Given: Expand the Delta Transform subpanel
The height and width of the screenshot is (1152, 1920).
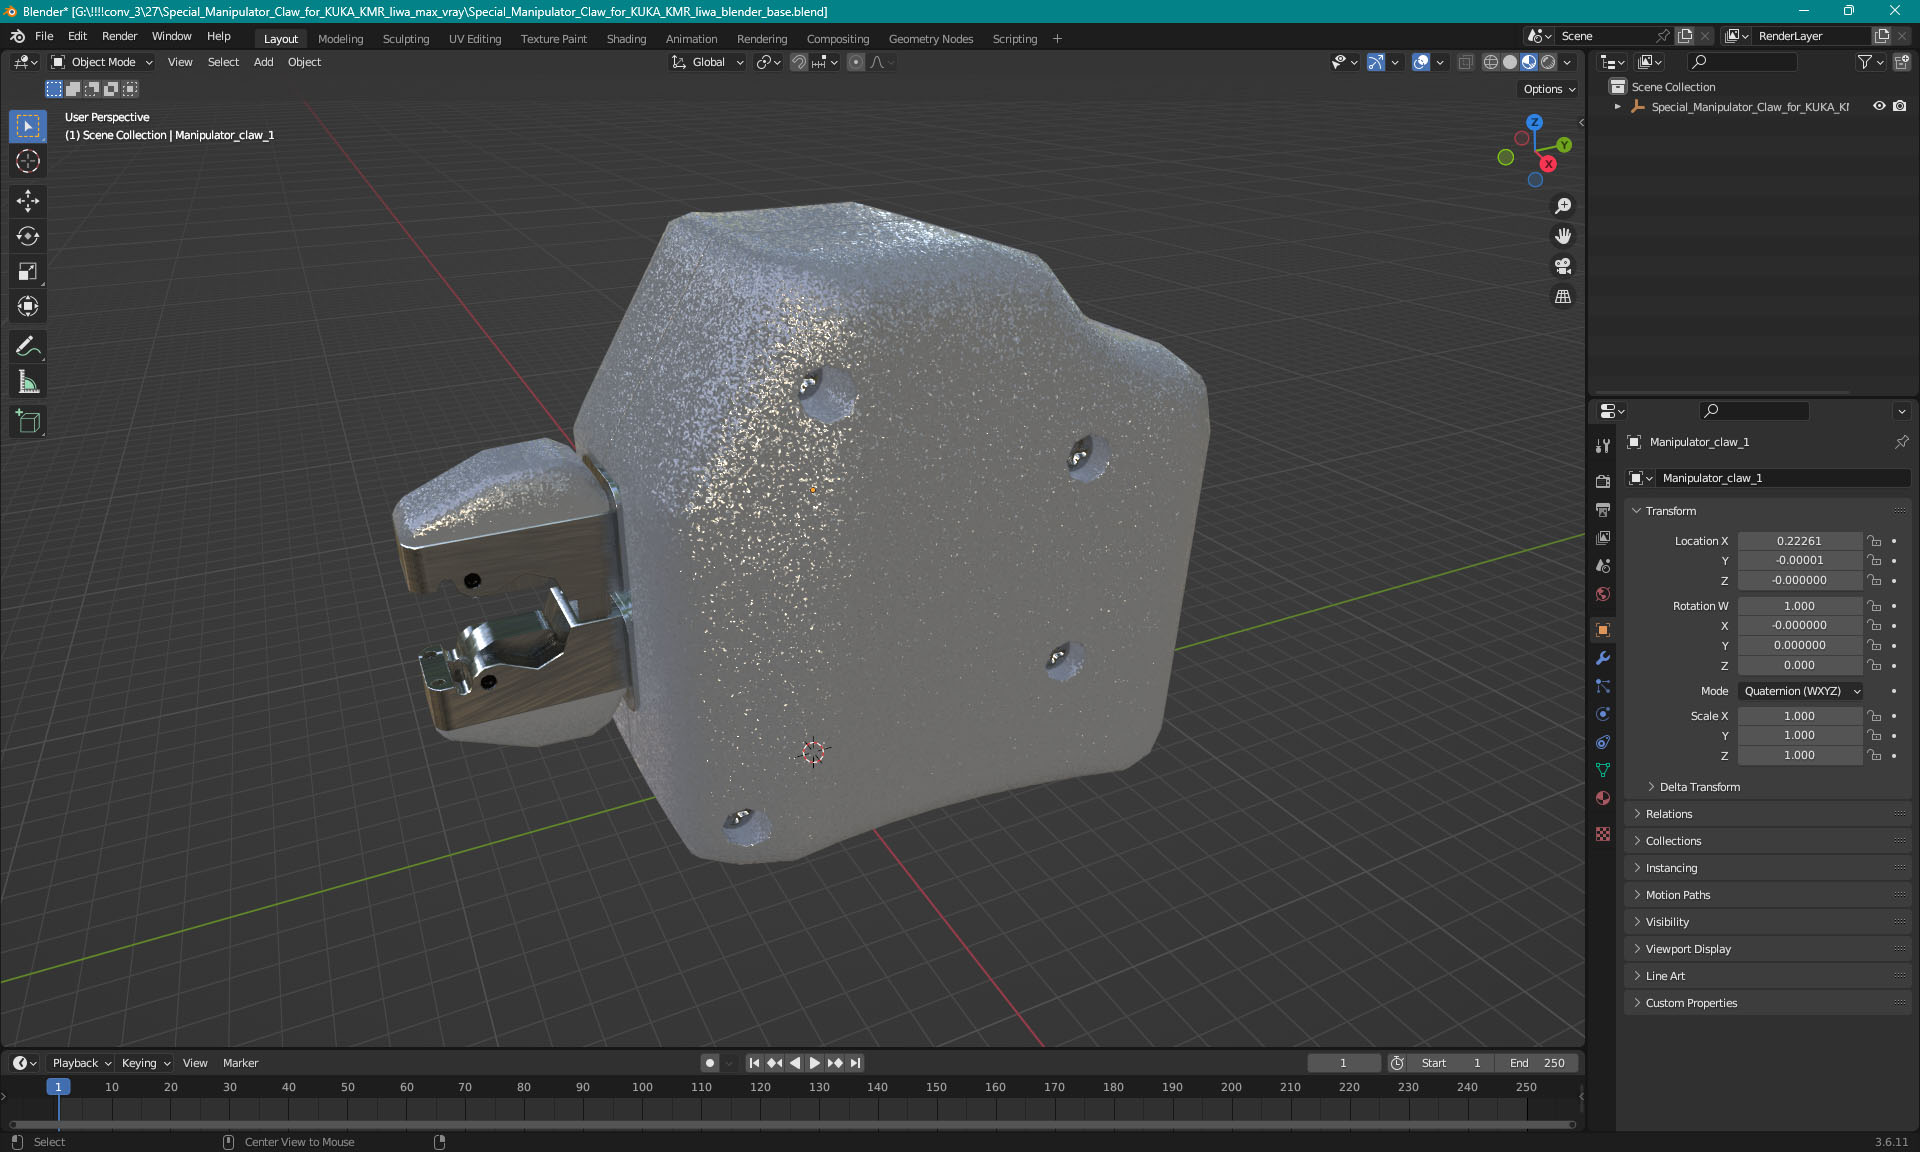Looking at the screenshot, I should pos(1699,787).
